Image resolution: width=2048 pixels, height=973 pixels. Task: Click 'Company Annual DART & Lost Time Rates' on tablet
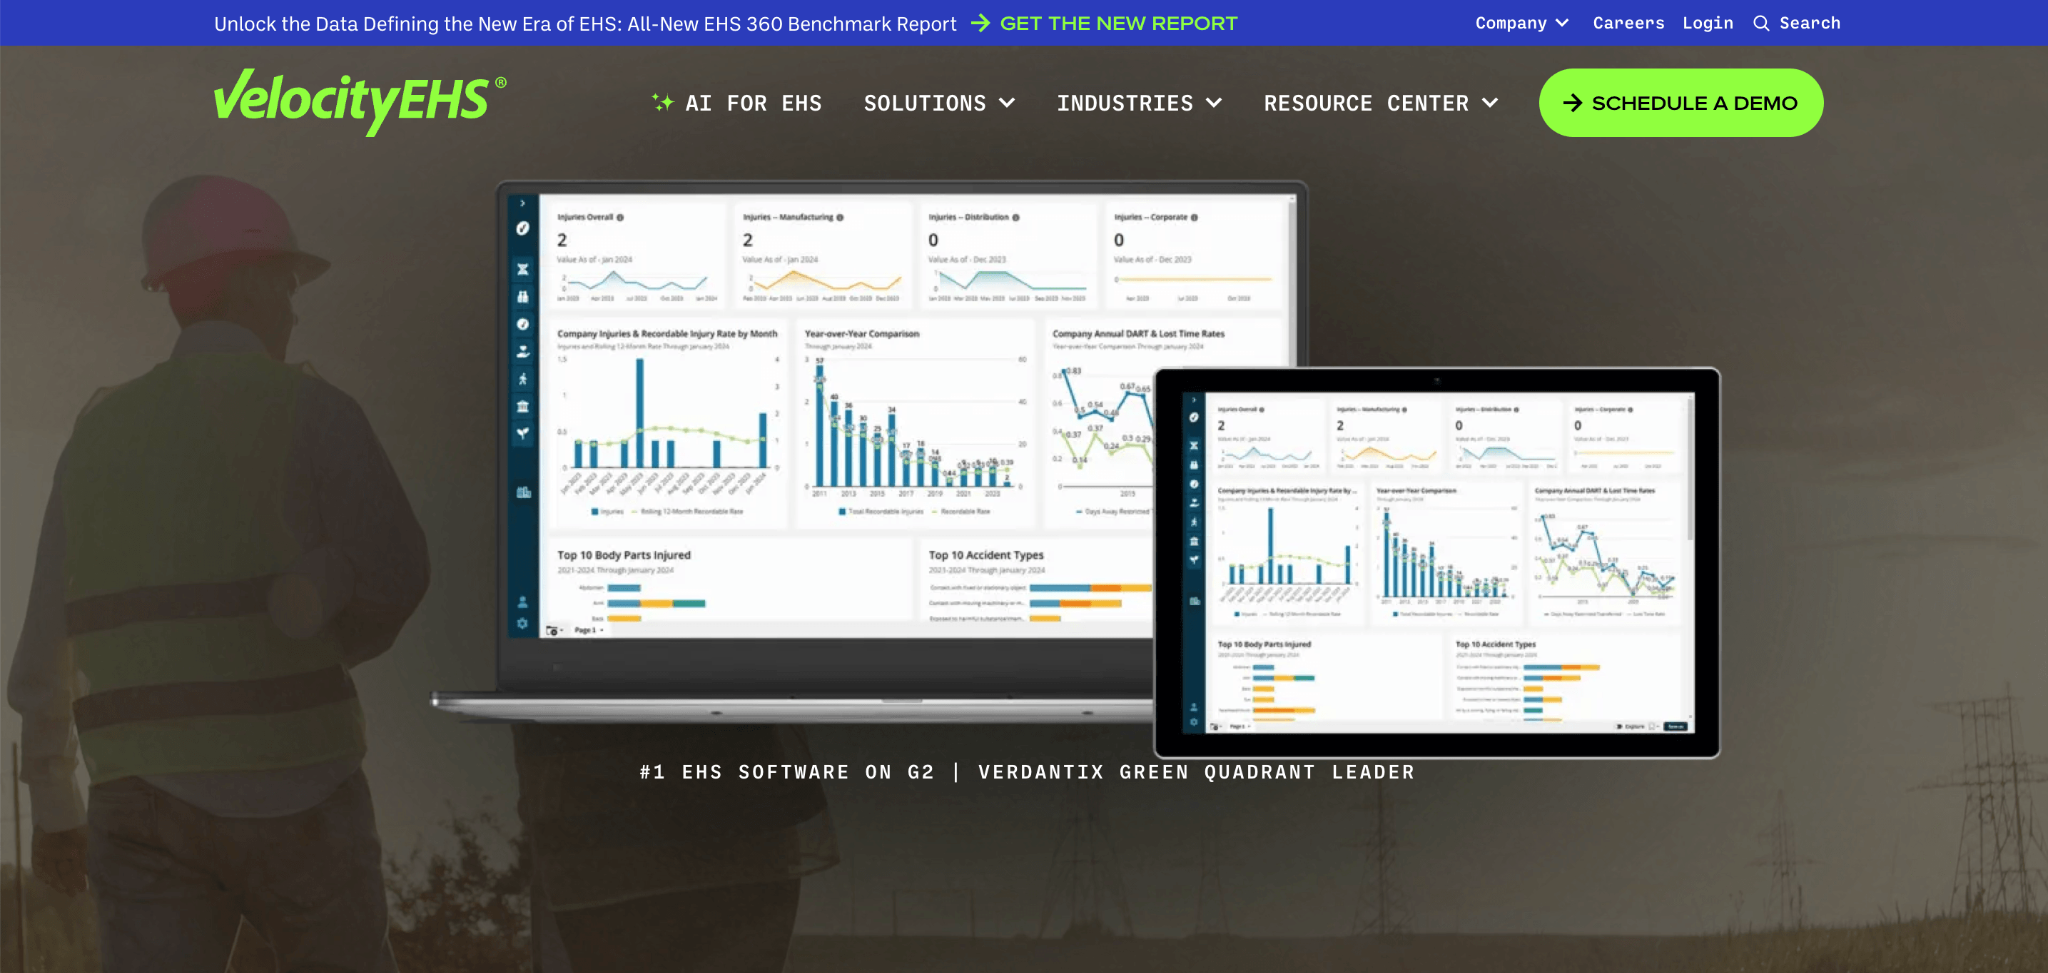pyautogui.click(x=1595, y=491)
